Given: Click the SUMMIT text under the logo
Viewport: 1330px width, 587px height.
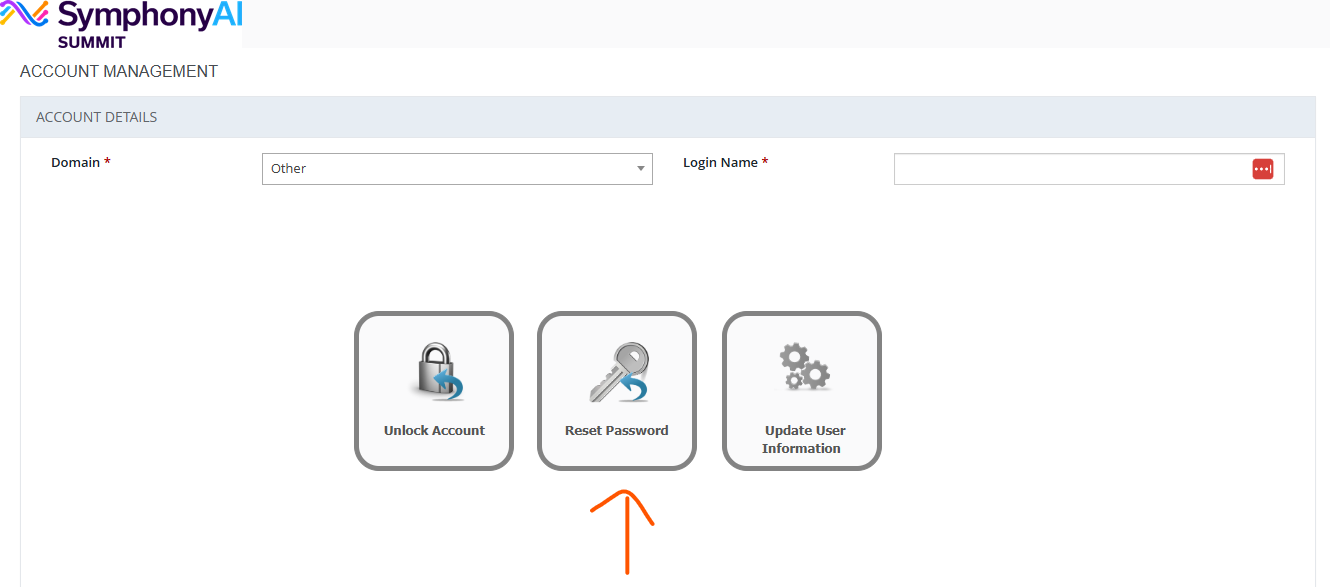Looking at the screenshot, I should tap(91, 42).
